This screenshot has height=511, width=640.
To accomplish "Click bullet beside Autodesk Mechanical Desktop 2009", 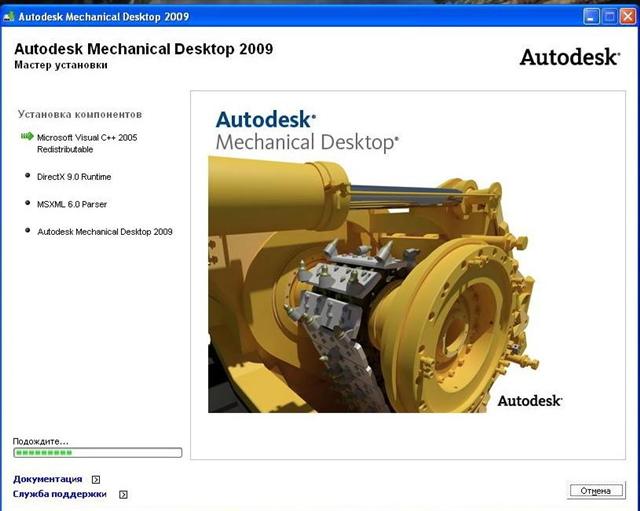I will coord(27,230).
